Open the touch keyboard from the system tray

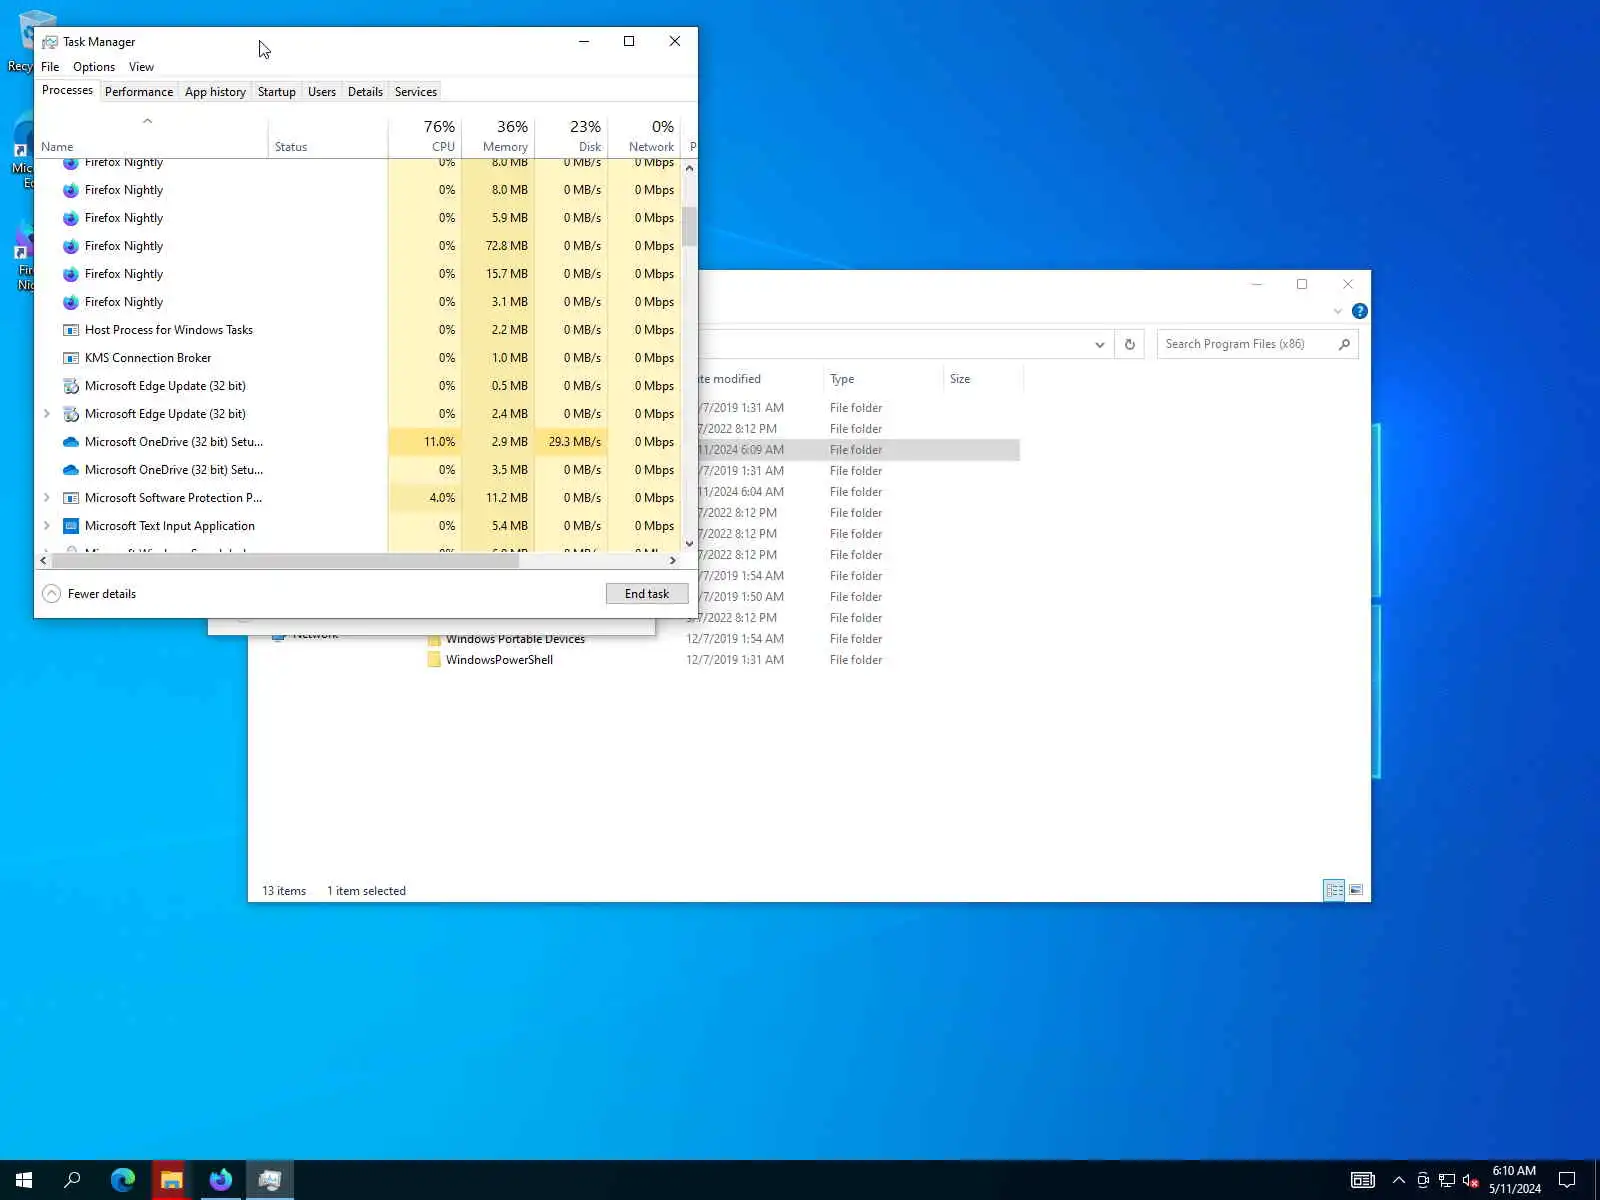1363,1180
